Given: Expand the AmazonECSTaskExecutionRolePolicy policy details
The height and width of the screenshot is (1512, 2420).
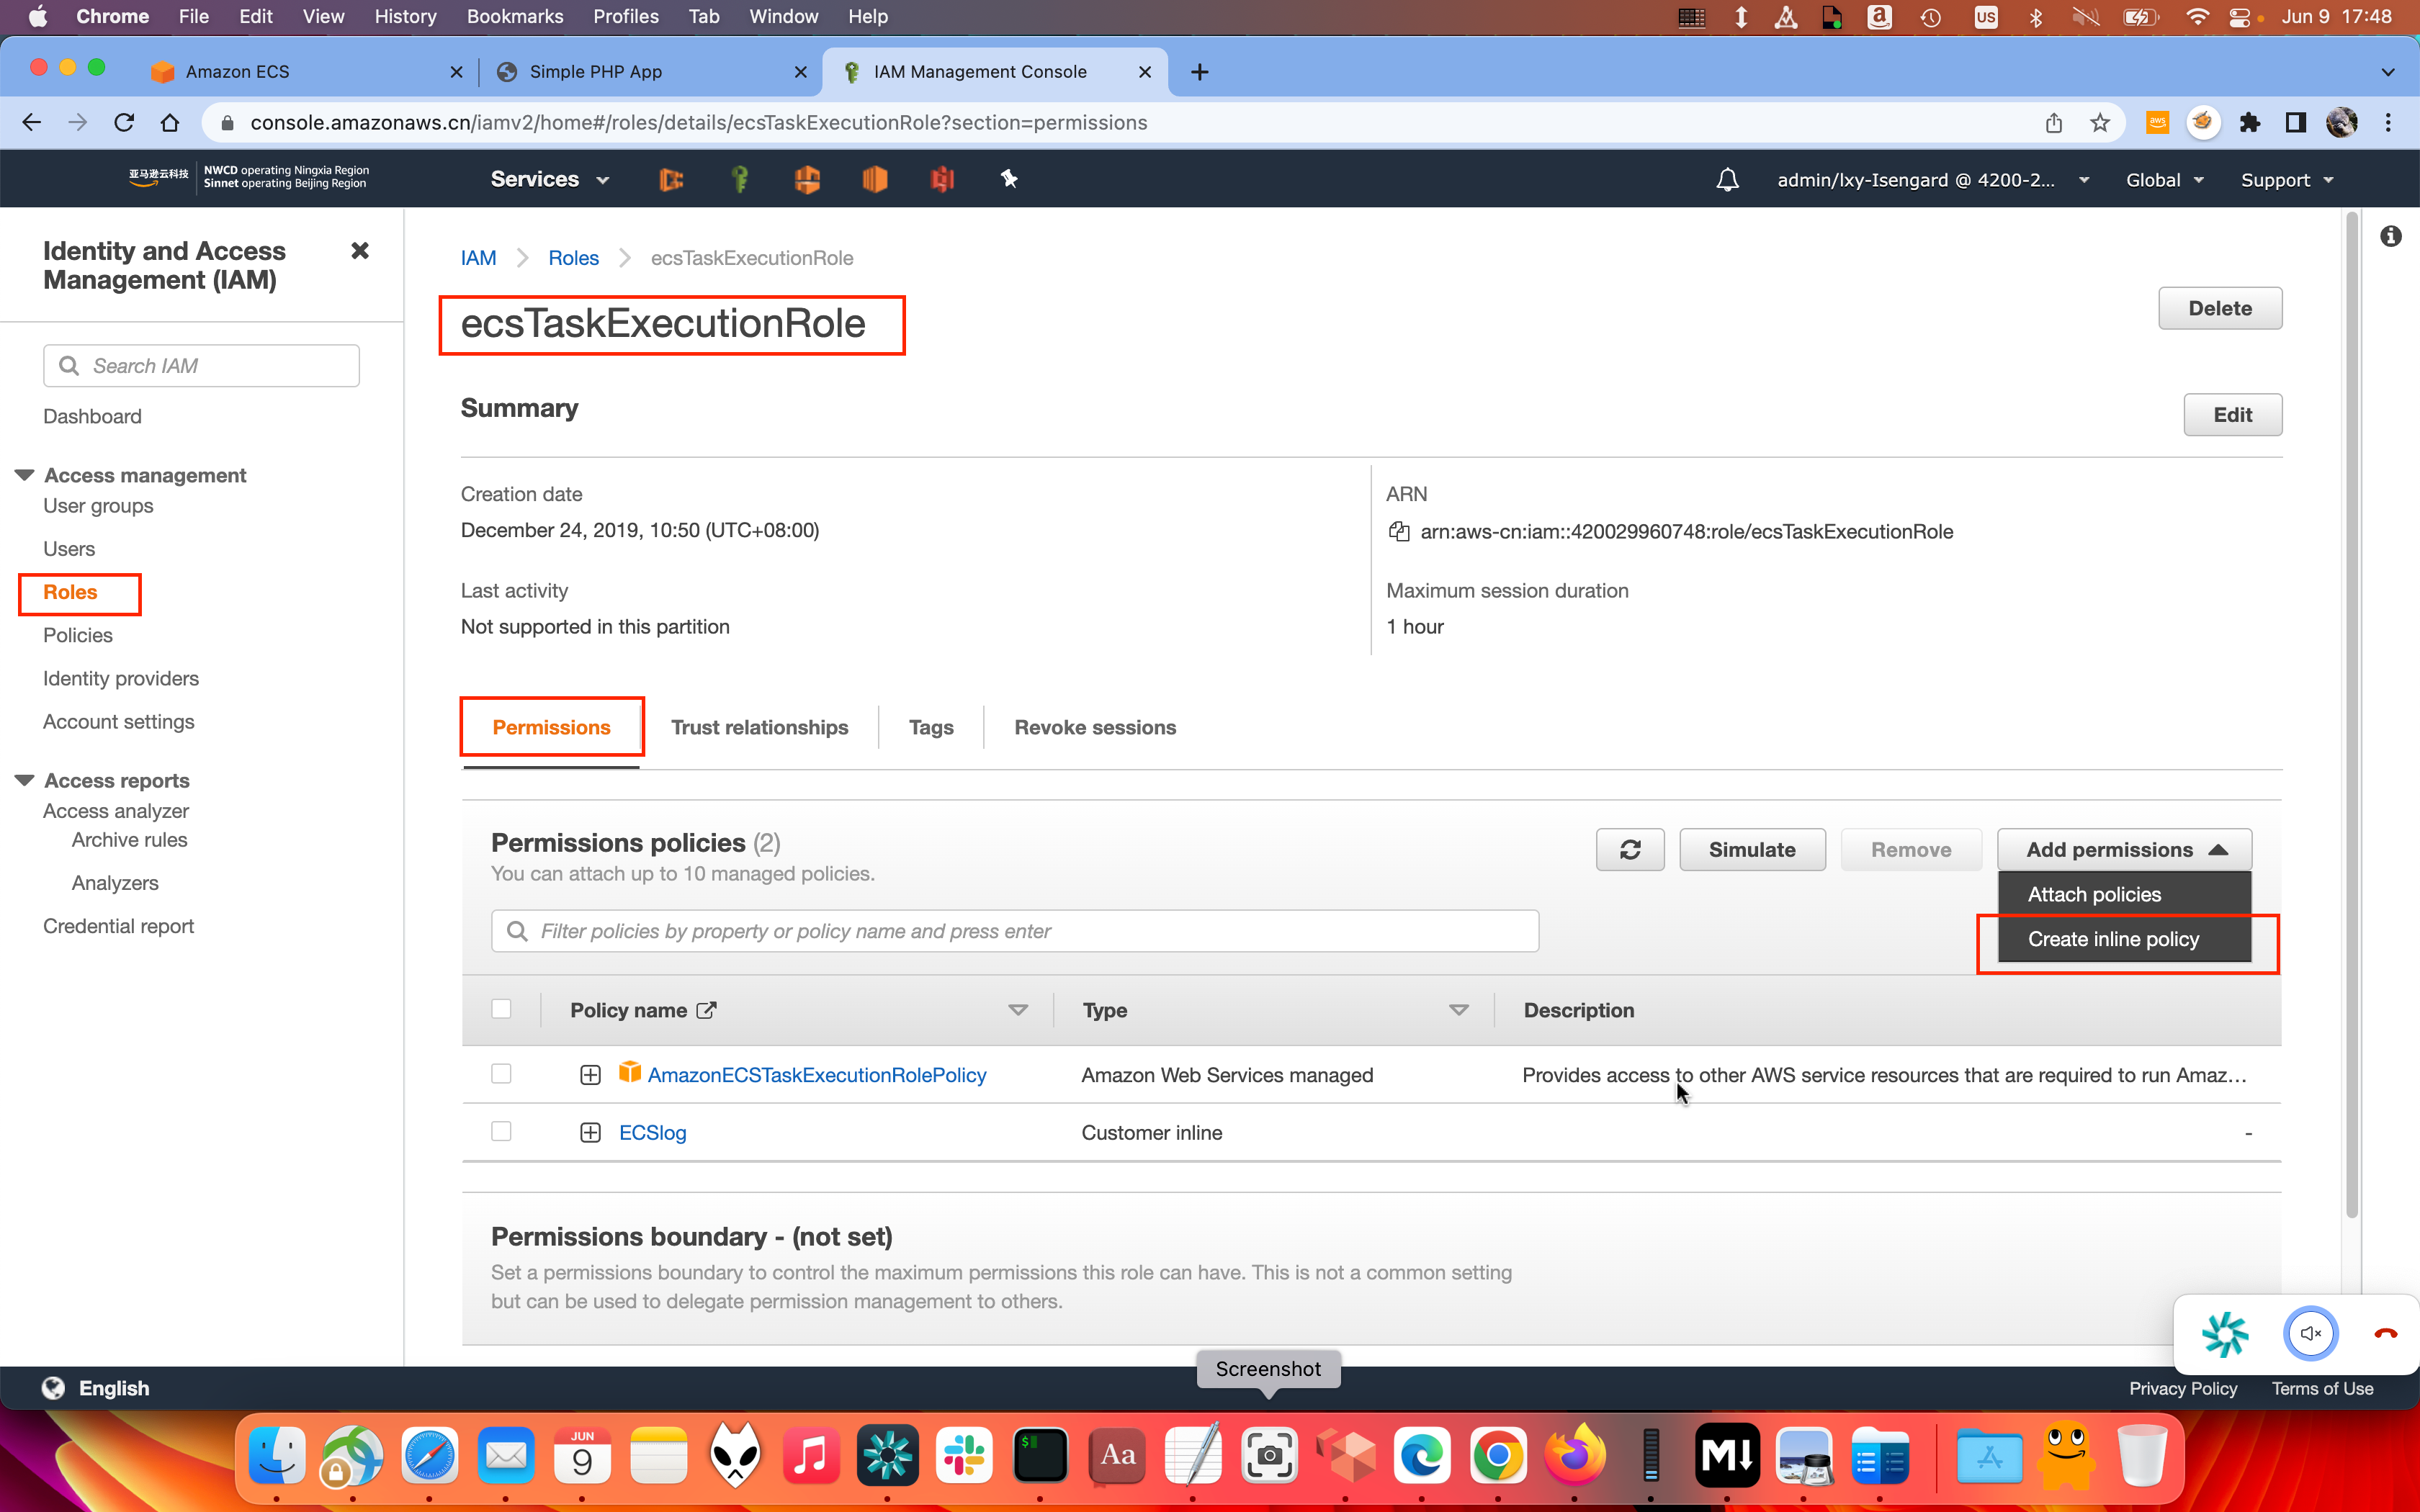Looking at the screenshot, I should tap(590, 1075).
